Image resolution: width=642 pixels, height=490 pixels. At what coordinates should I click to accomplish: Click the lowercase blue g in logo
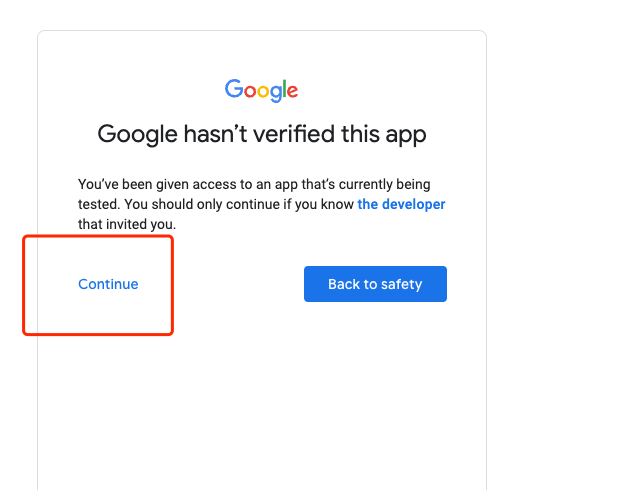[277, 93]
